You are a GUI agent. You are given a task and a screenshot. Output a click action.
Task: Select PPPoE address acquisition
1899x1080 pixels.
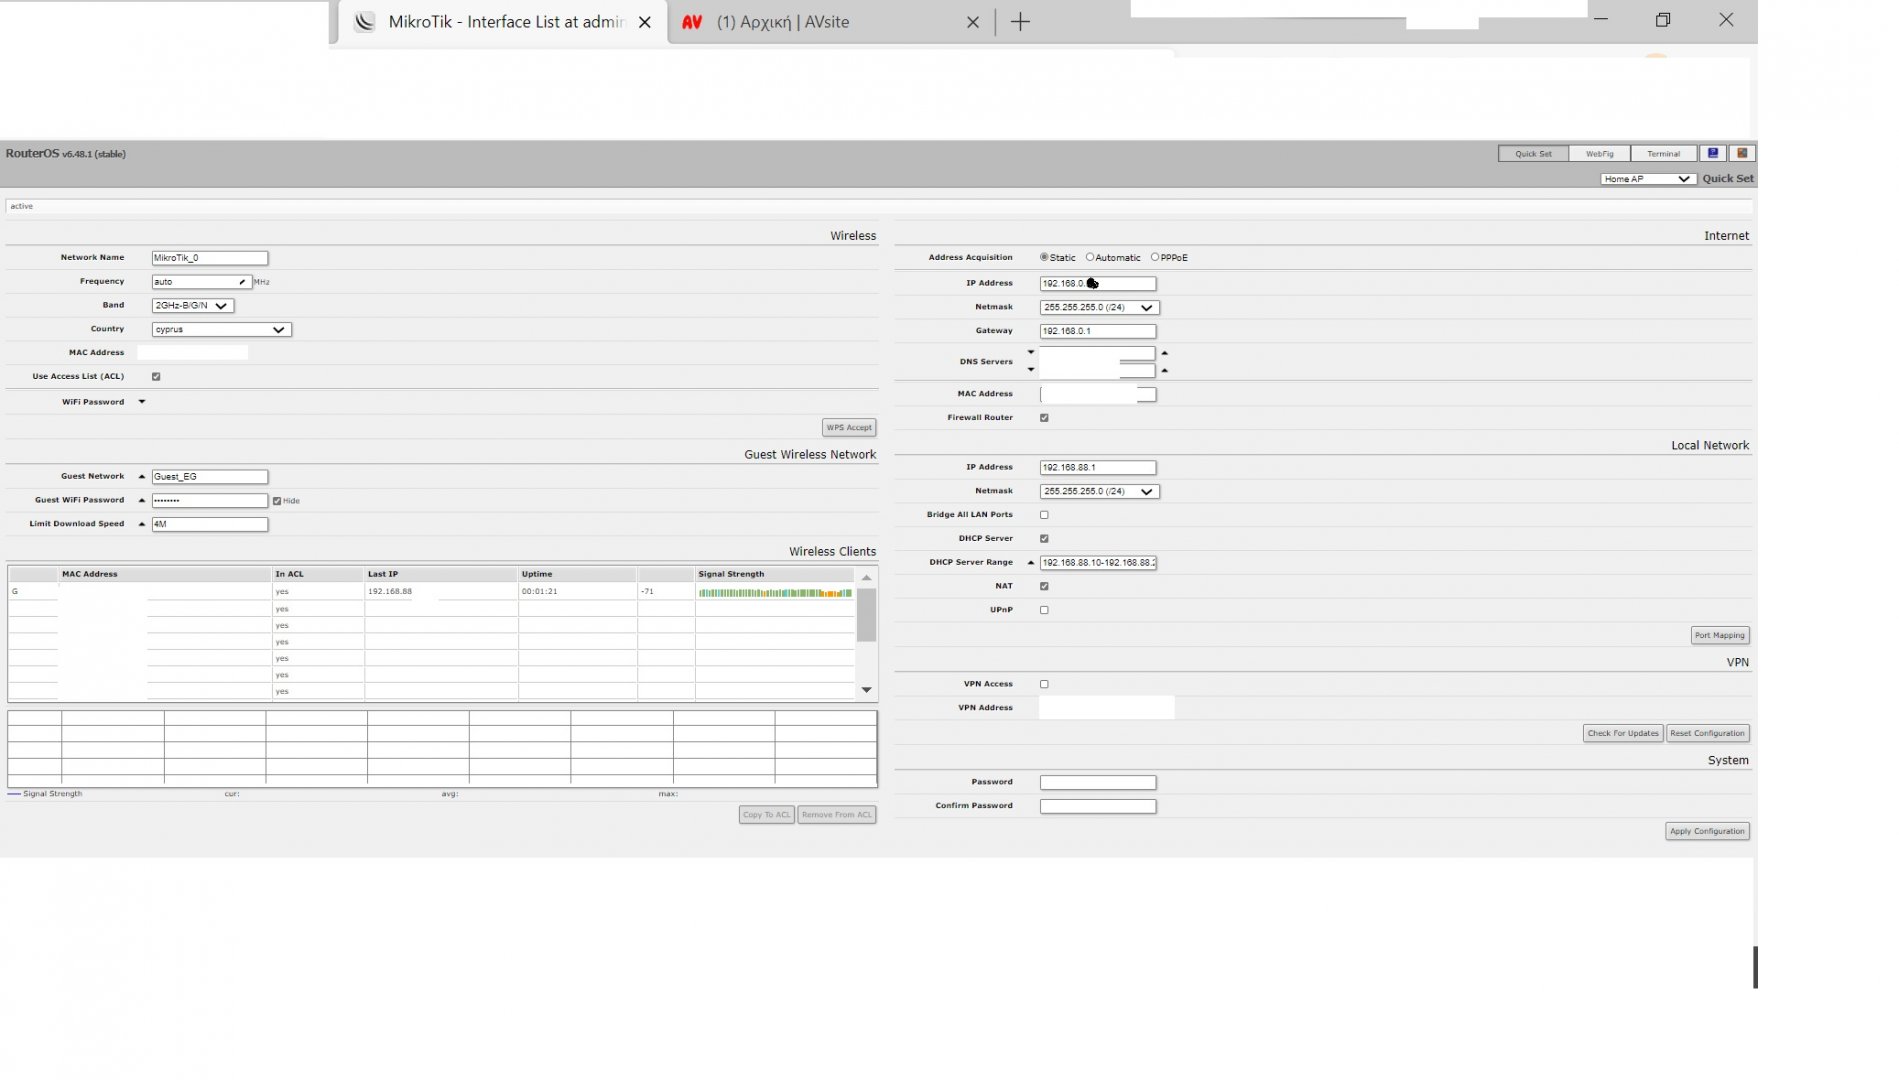point(1155,257)
